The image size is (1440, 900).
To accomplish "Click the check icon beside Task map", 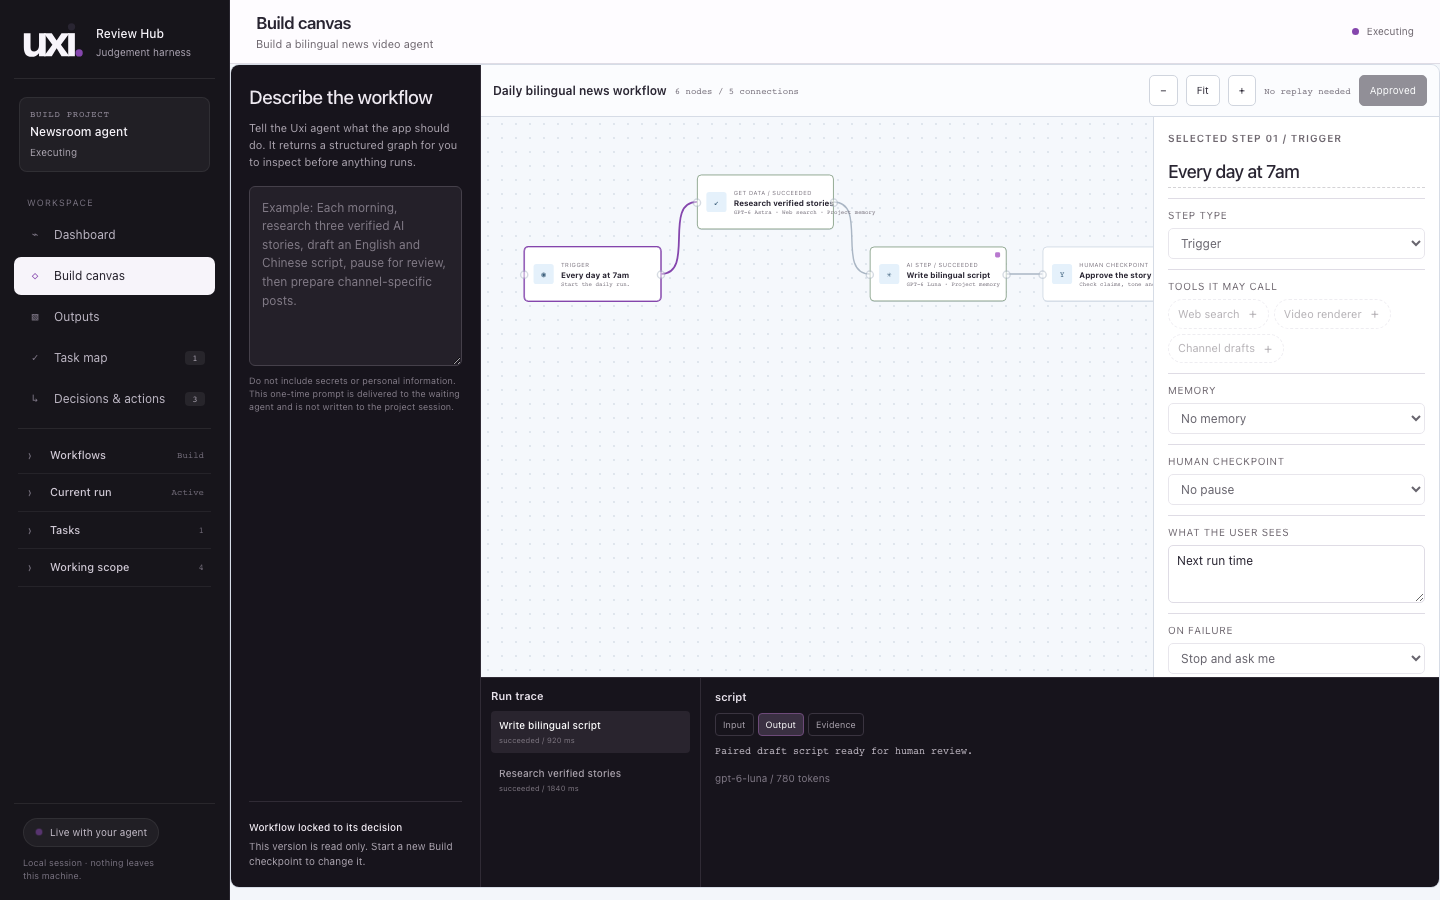I will [35, 358].
